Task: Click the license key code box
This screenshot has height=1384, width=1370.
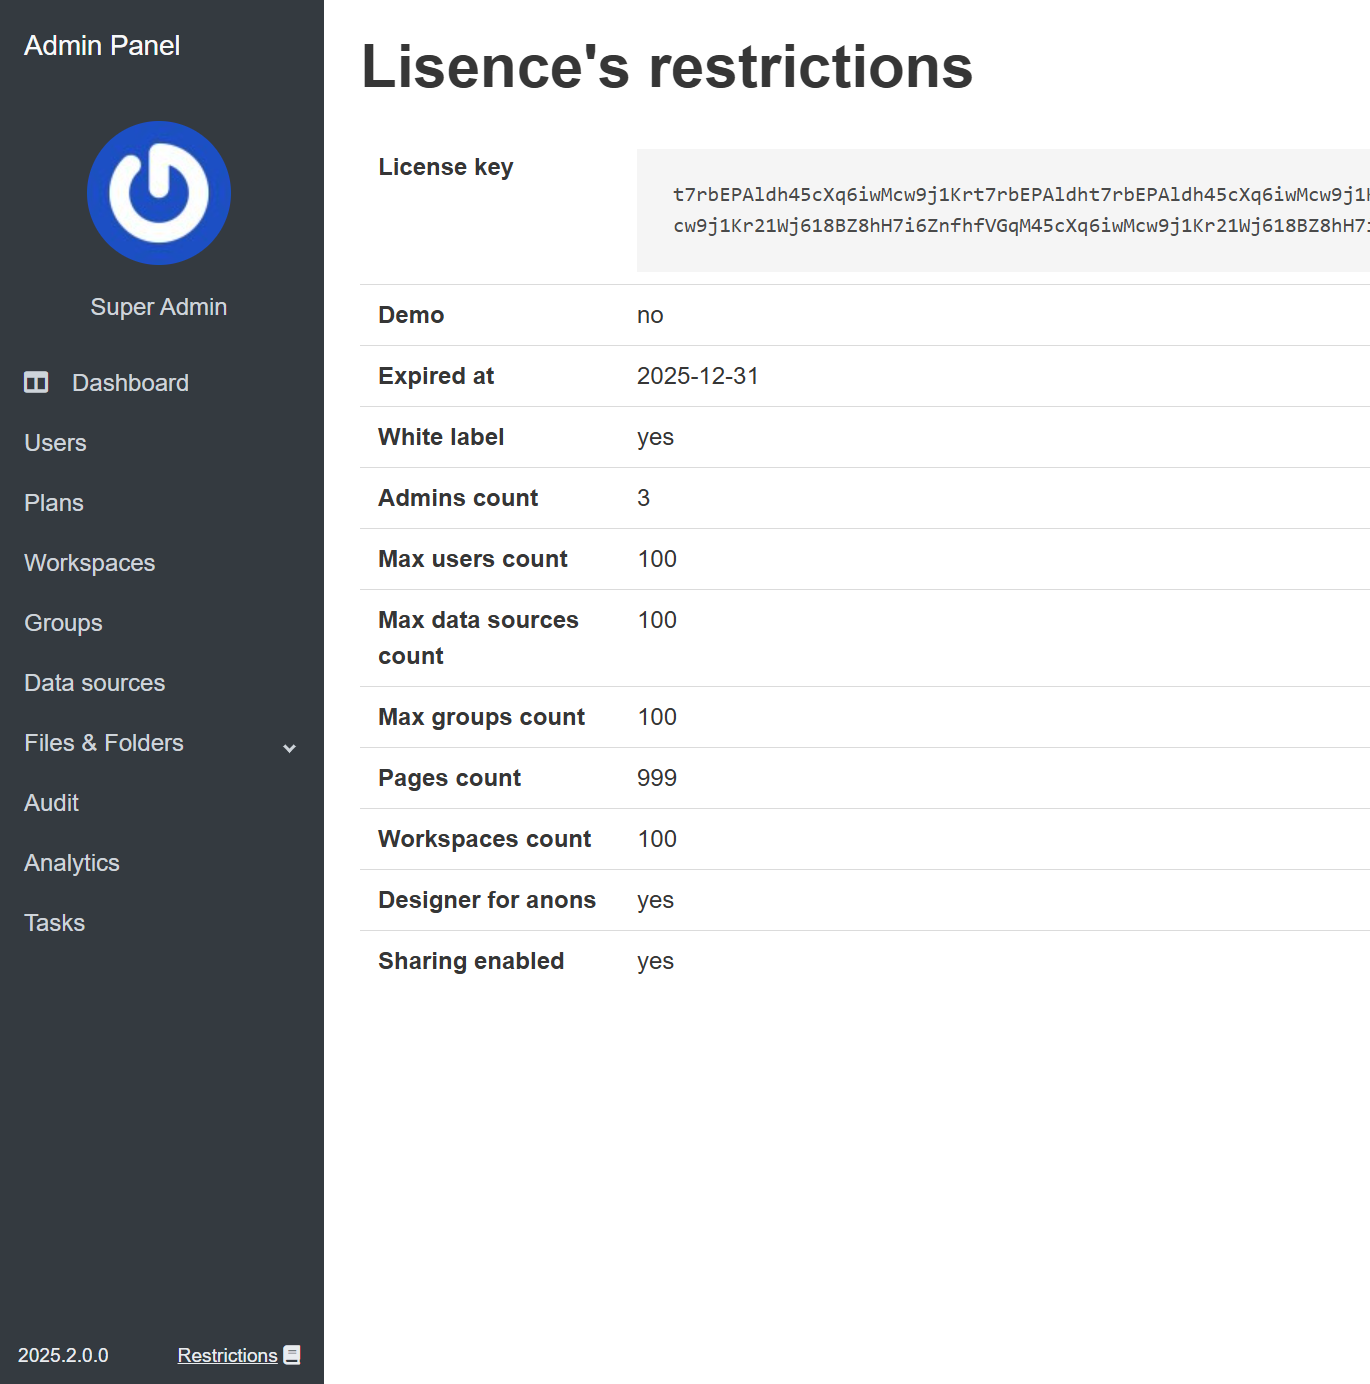Action: [x=1003, y=210]
